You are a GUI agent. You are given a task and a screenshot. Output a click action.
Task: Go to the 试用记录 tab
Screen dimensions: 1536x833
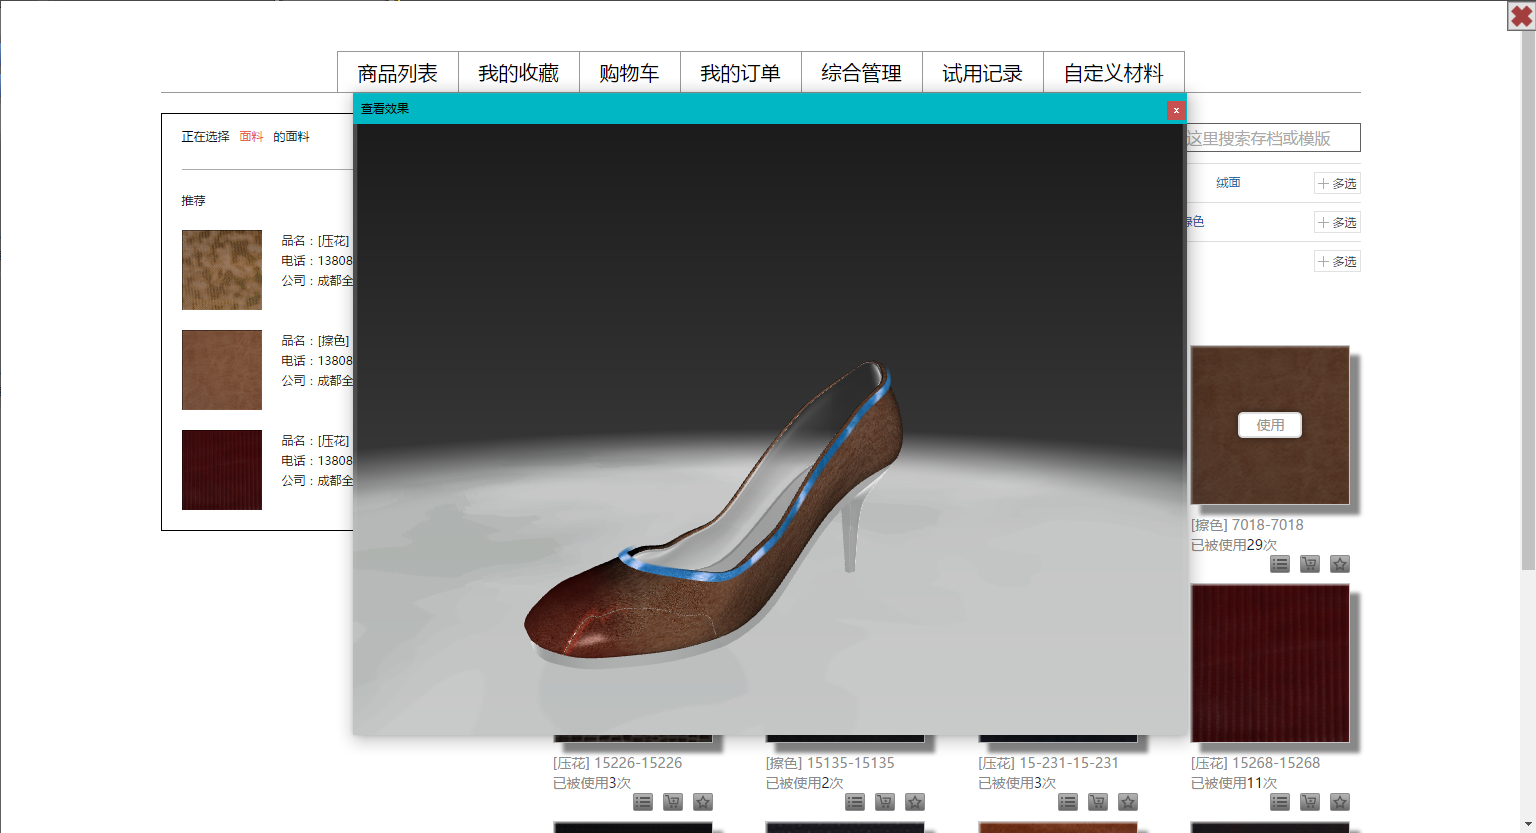[982, 73]
